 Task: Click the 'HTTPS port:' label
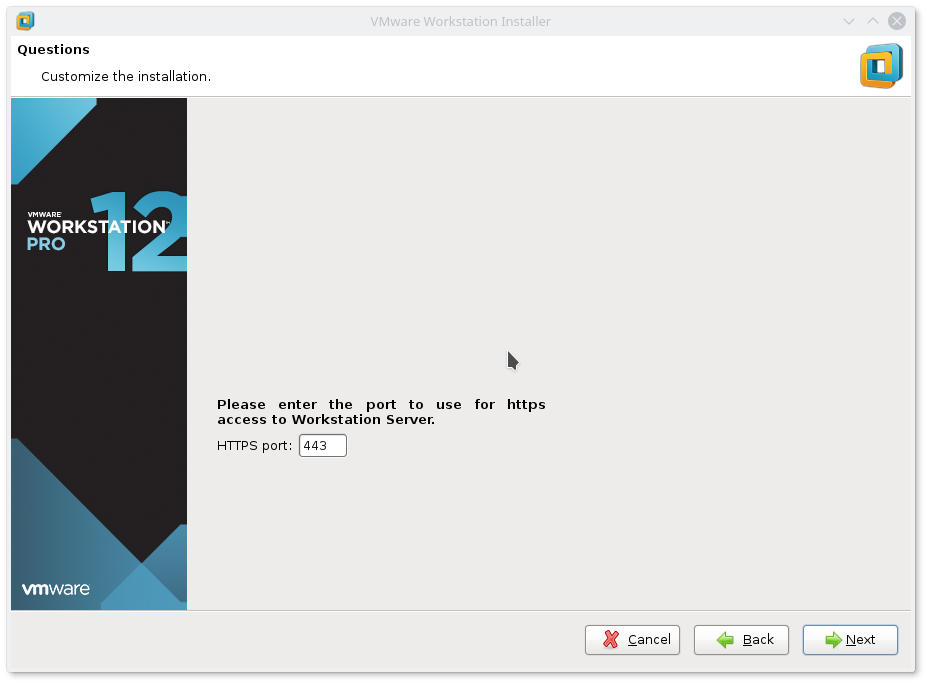pyautogui.click(x=254, y=445)
